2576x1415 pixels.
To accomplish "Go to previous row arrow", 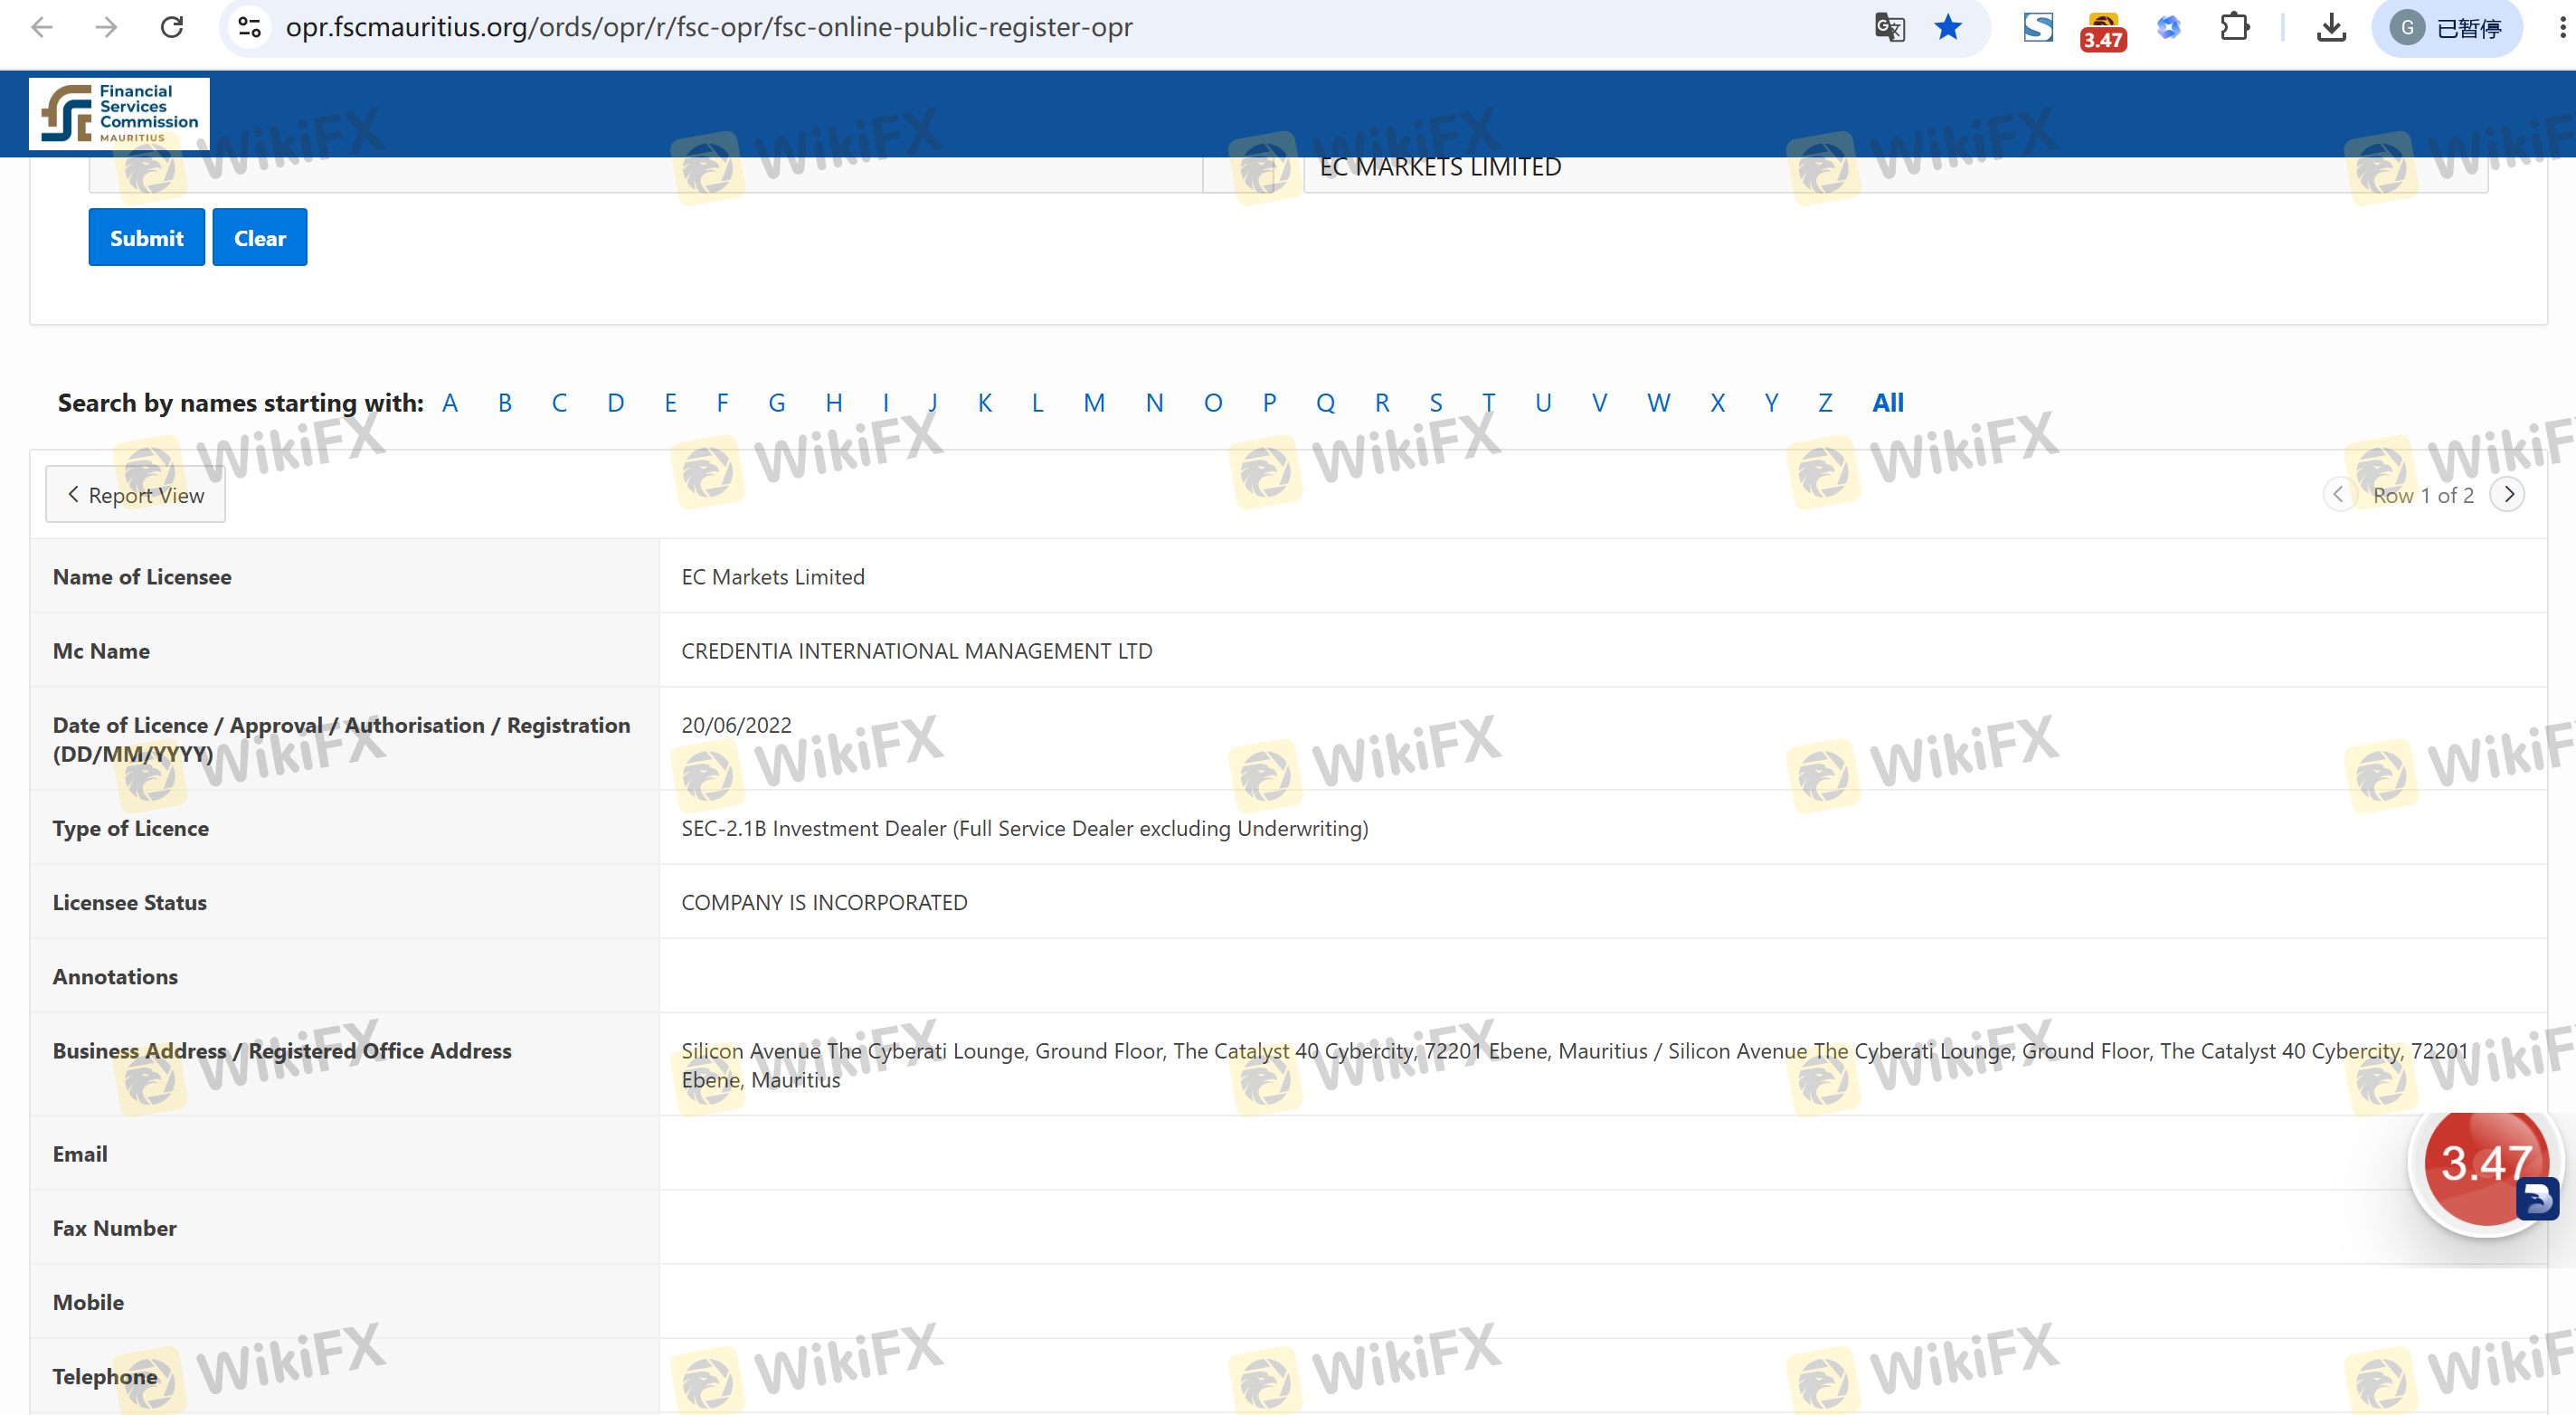I will coord(2339,494).
